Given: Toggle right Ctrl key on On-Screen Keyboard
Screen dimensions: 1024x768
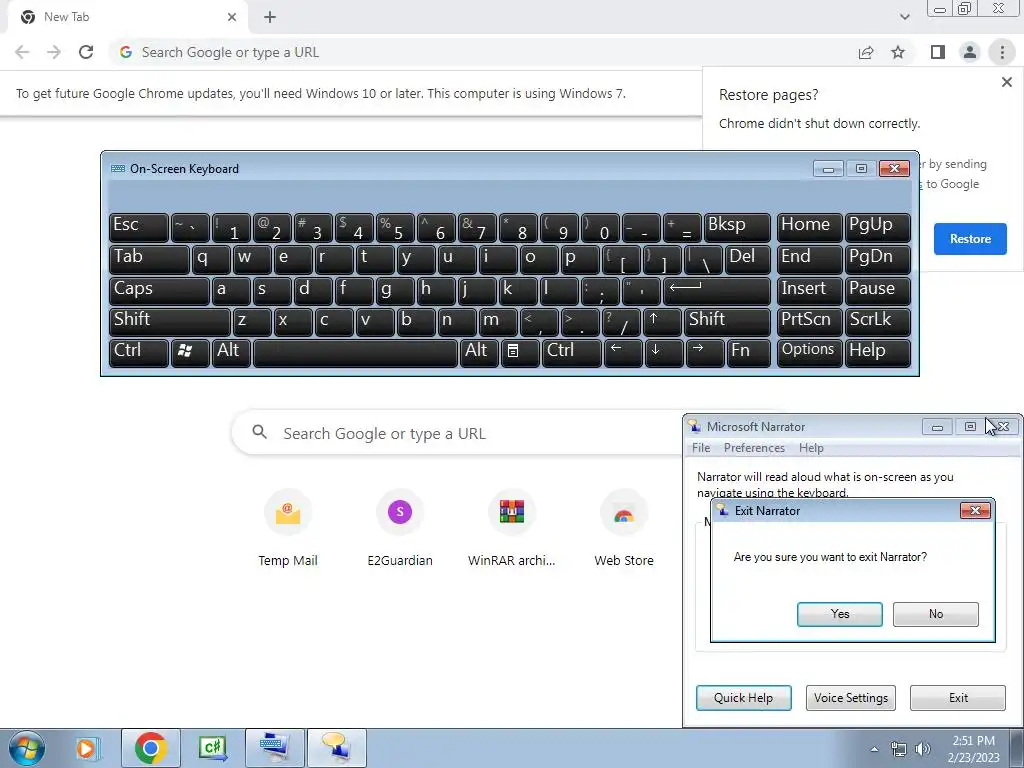Looking at the screenshot, I should (x=571, y=353).
